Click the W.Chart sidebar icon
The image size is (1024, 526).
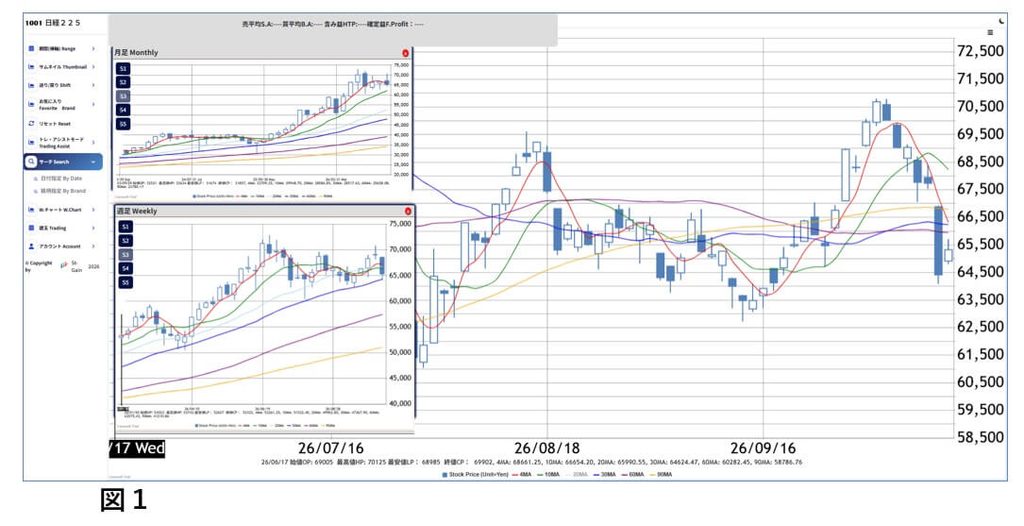(x=31, y=210)
